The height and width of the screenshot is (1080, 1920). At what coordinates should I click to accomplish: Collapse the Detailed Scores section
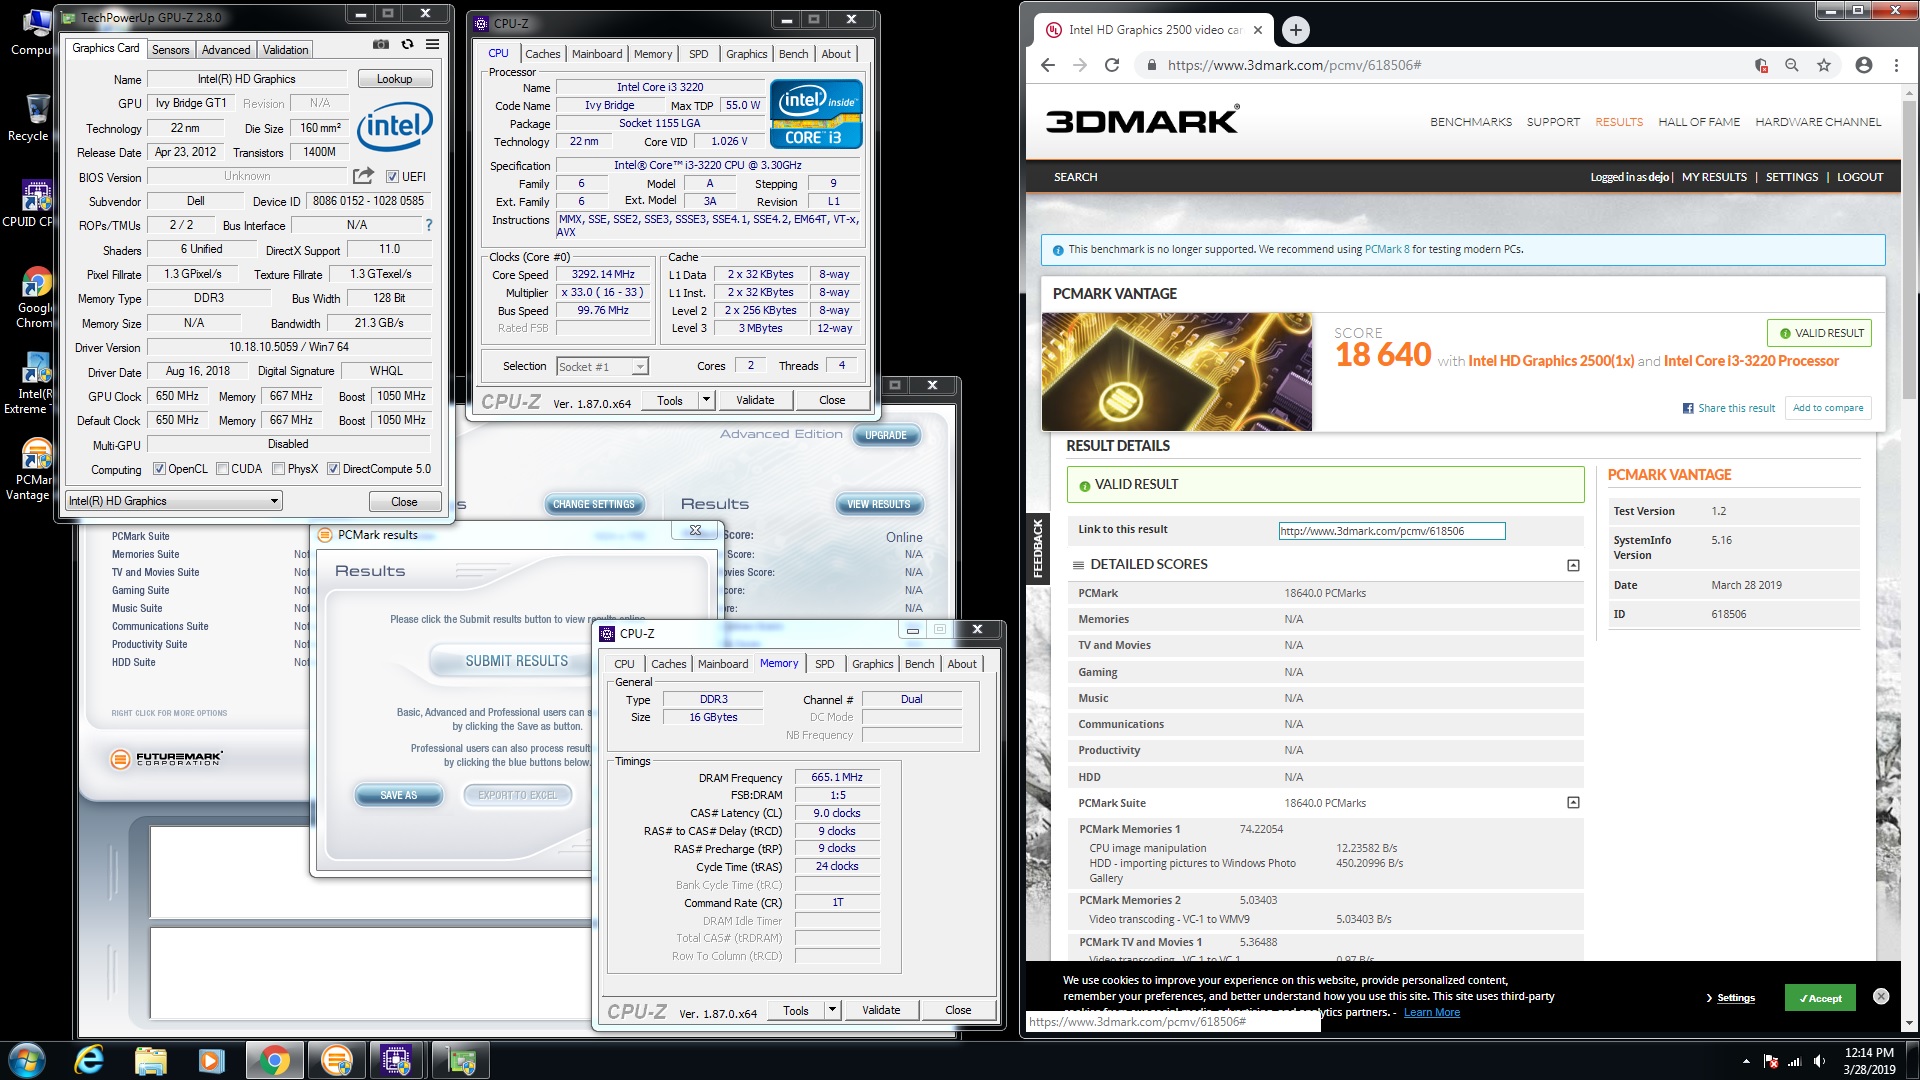tap(1573, 565)
